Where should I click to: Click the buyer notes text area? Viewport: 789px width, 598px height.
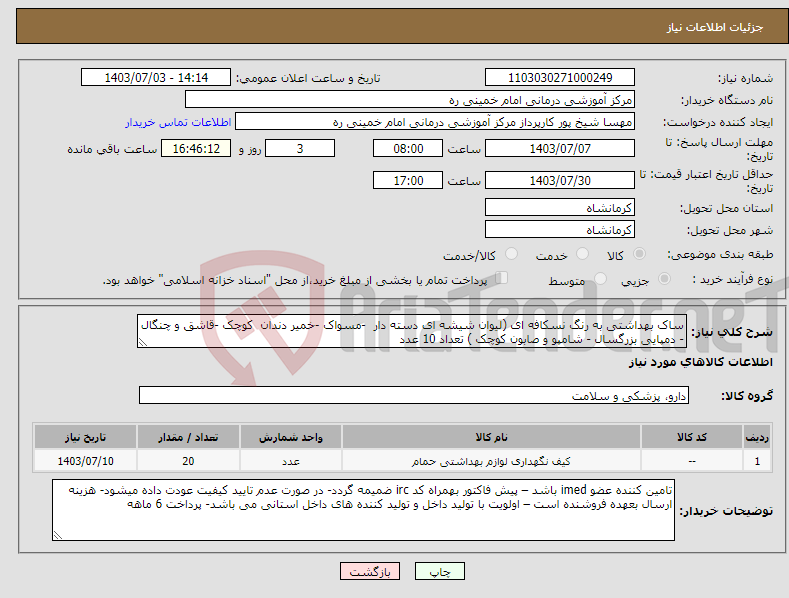coord(363,510)
